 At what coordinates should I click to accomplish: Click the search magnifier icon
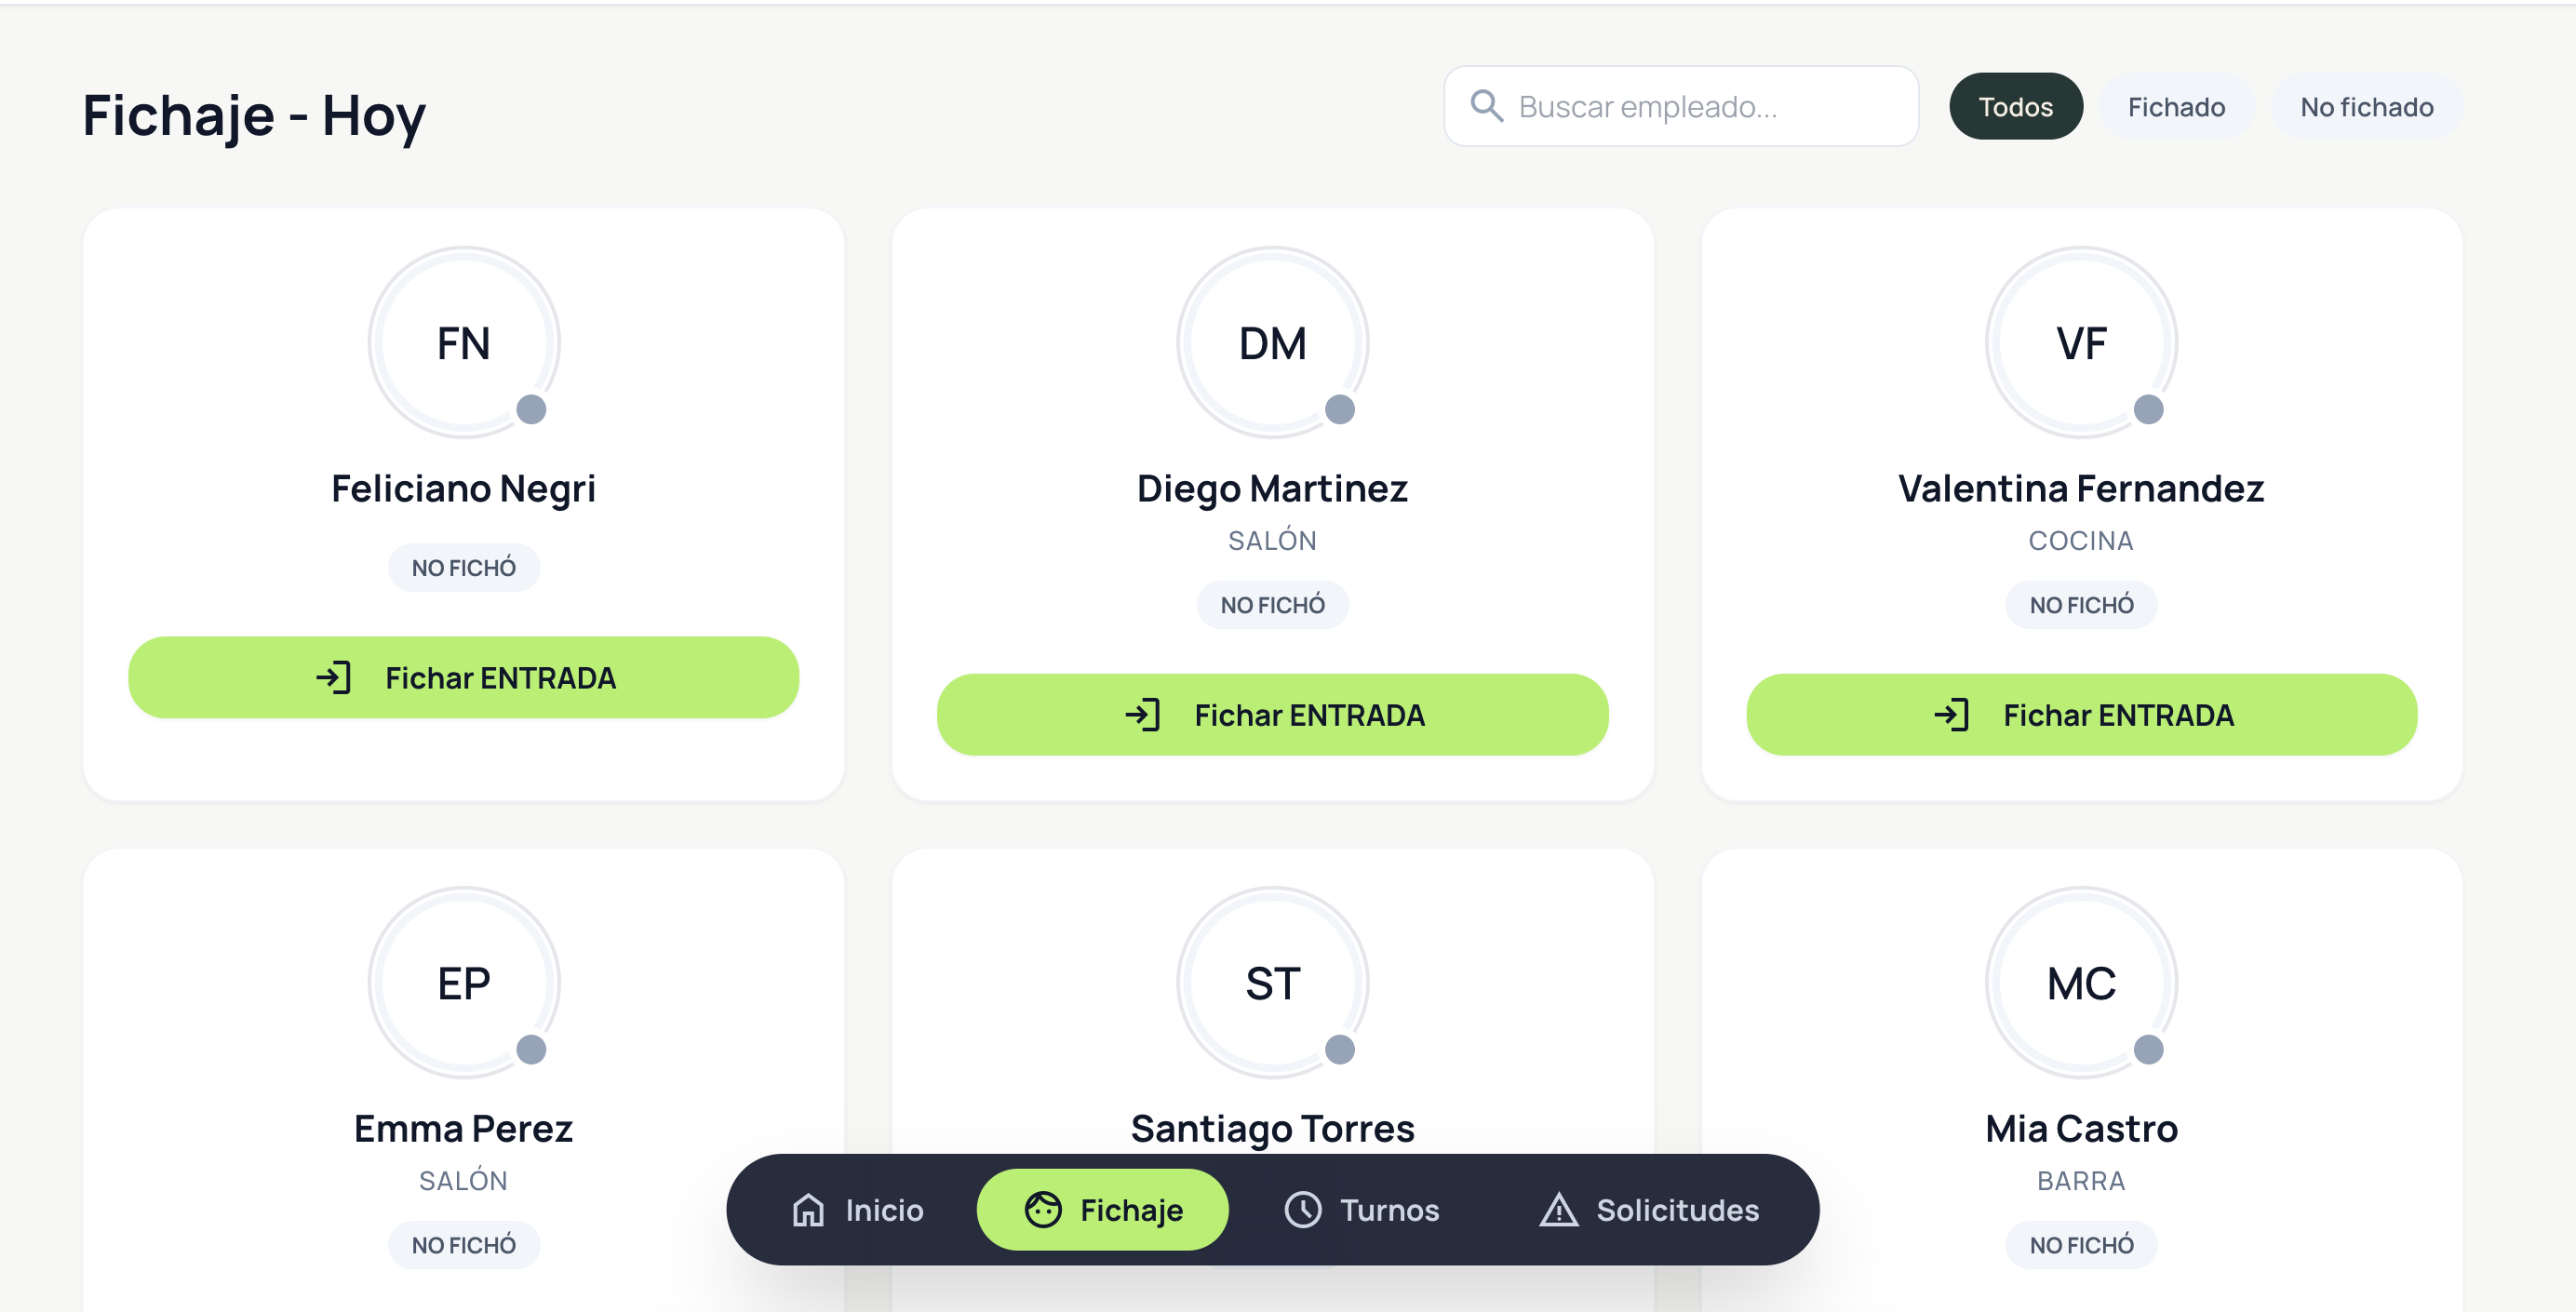click(x=1486, y=106)
